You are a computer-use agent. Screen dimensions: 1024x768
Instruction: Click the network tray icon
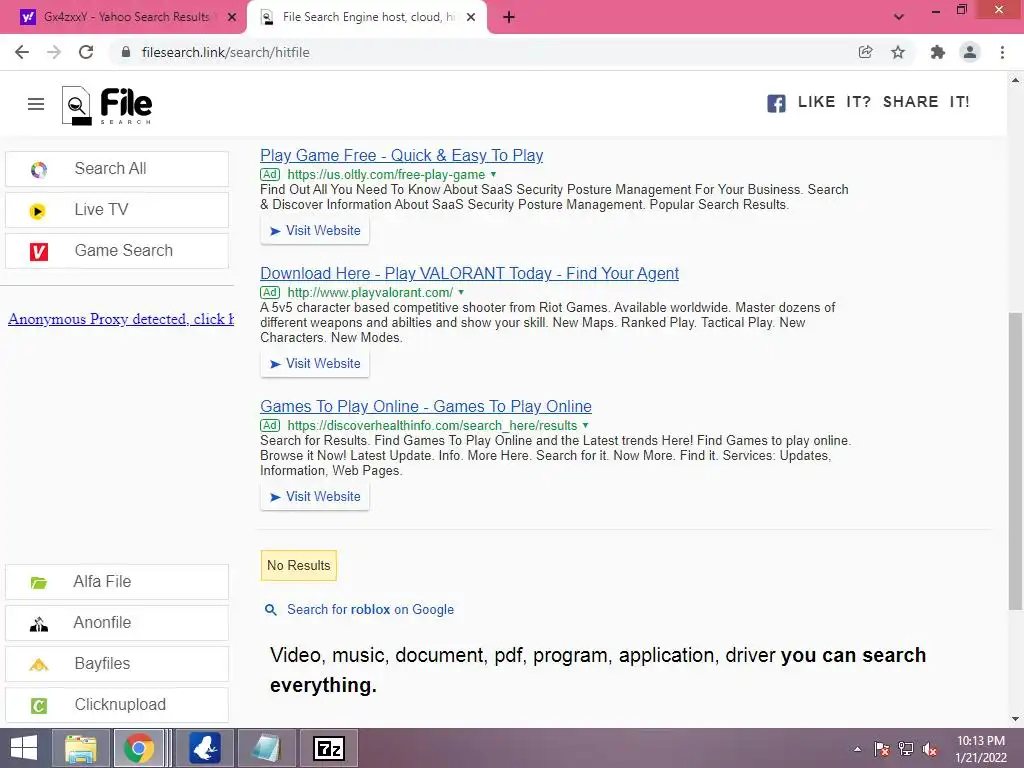click(x=906, y=749)
